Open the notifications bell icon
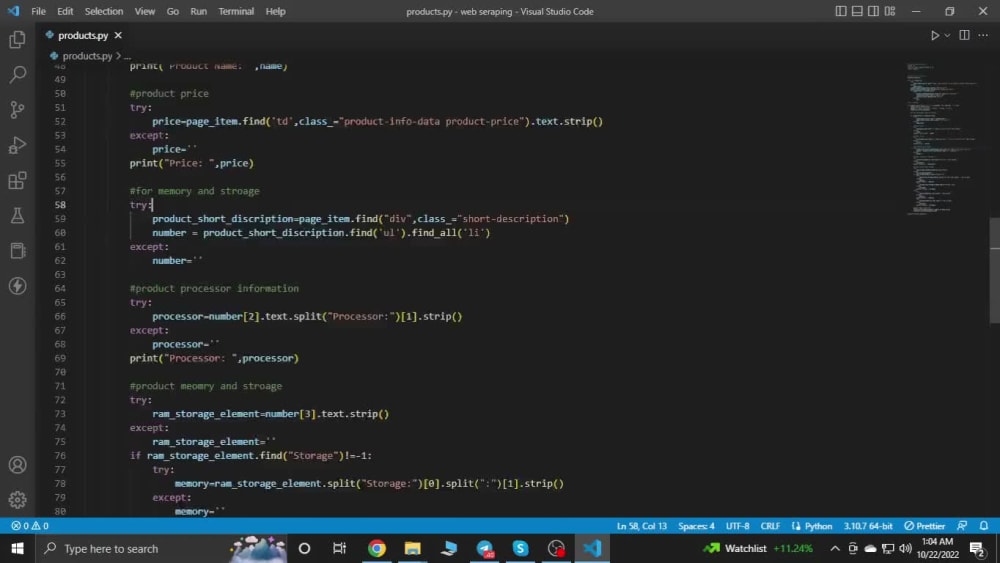This screenshot has height=563, width=1000. coord(984,526)
